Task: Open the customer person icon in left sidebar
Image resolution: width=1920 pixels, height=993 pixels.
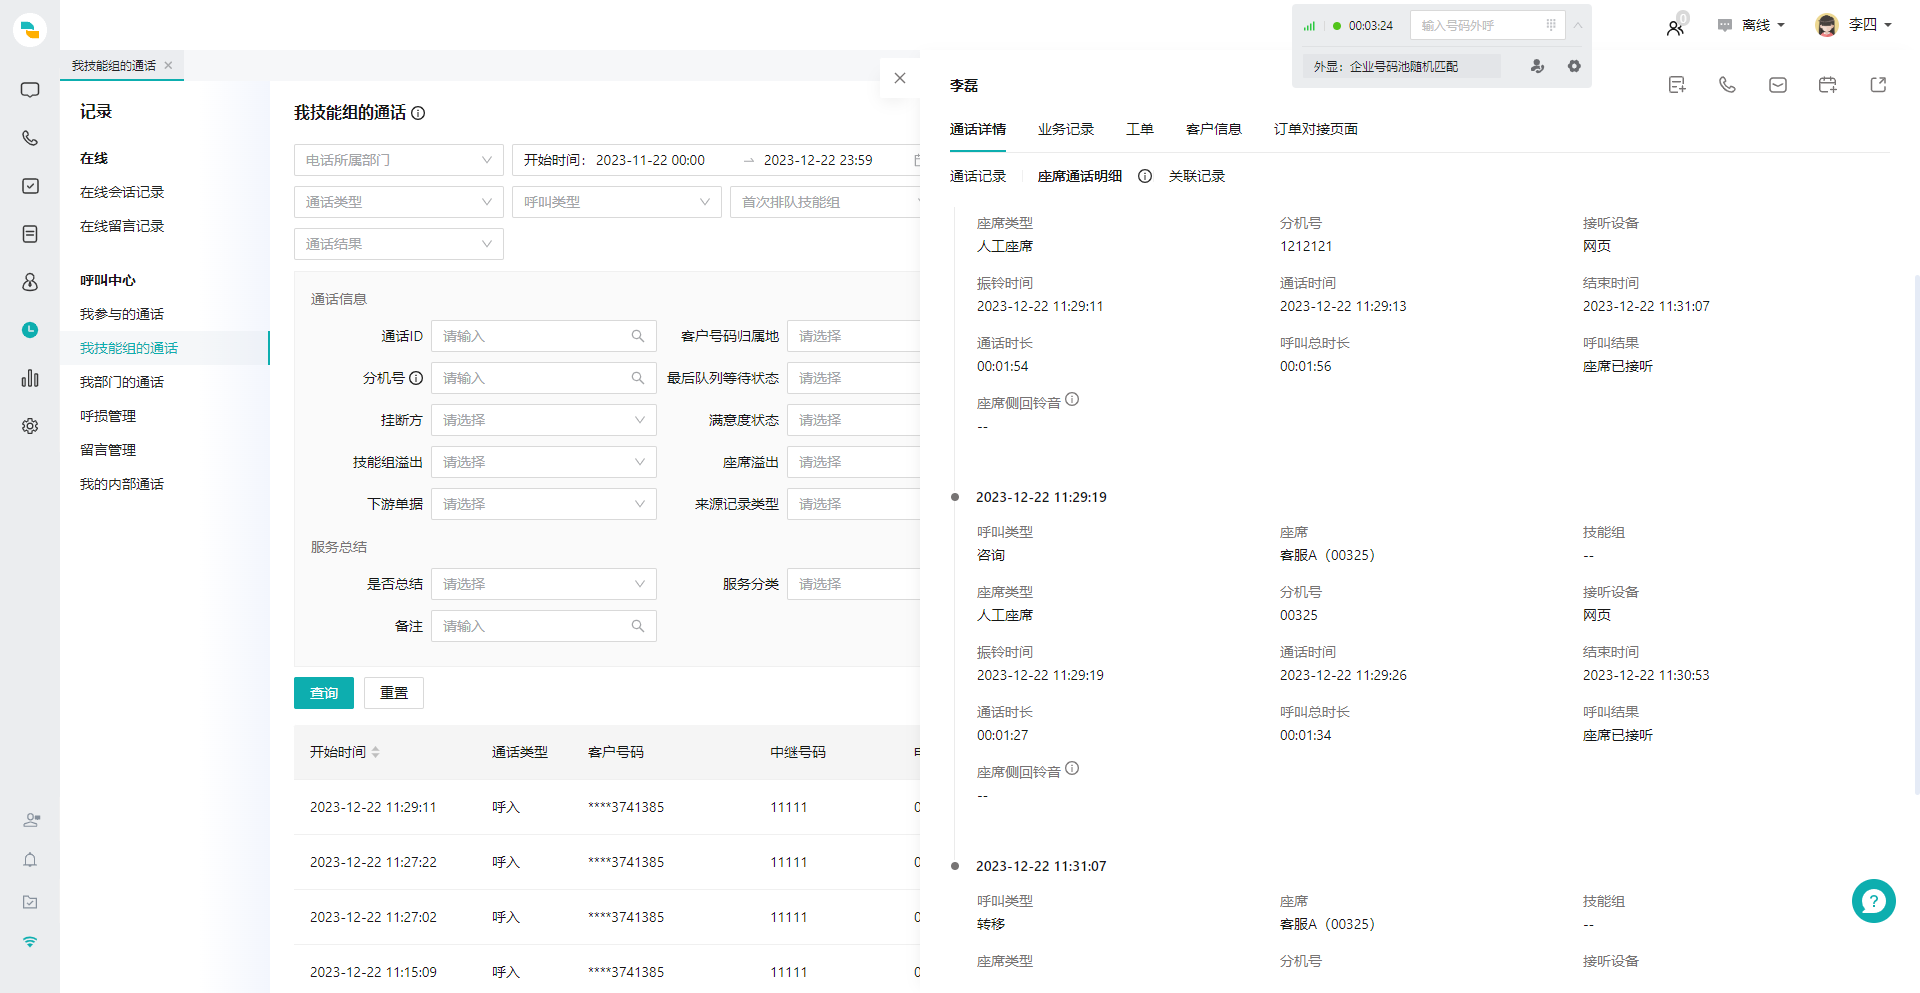Action: click(x=30, y=282)
